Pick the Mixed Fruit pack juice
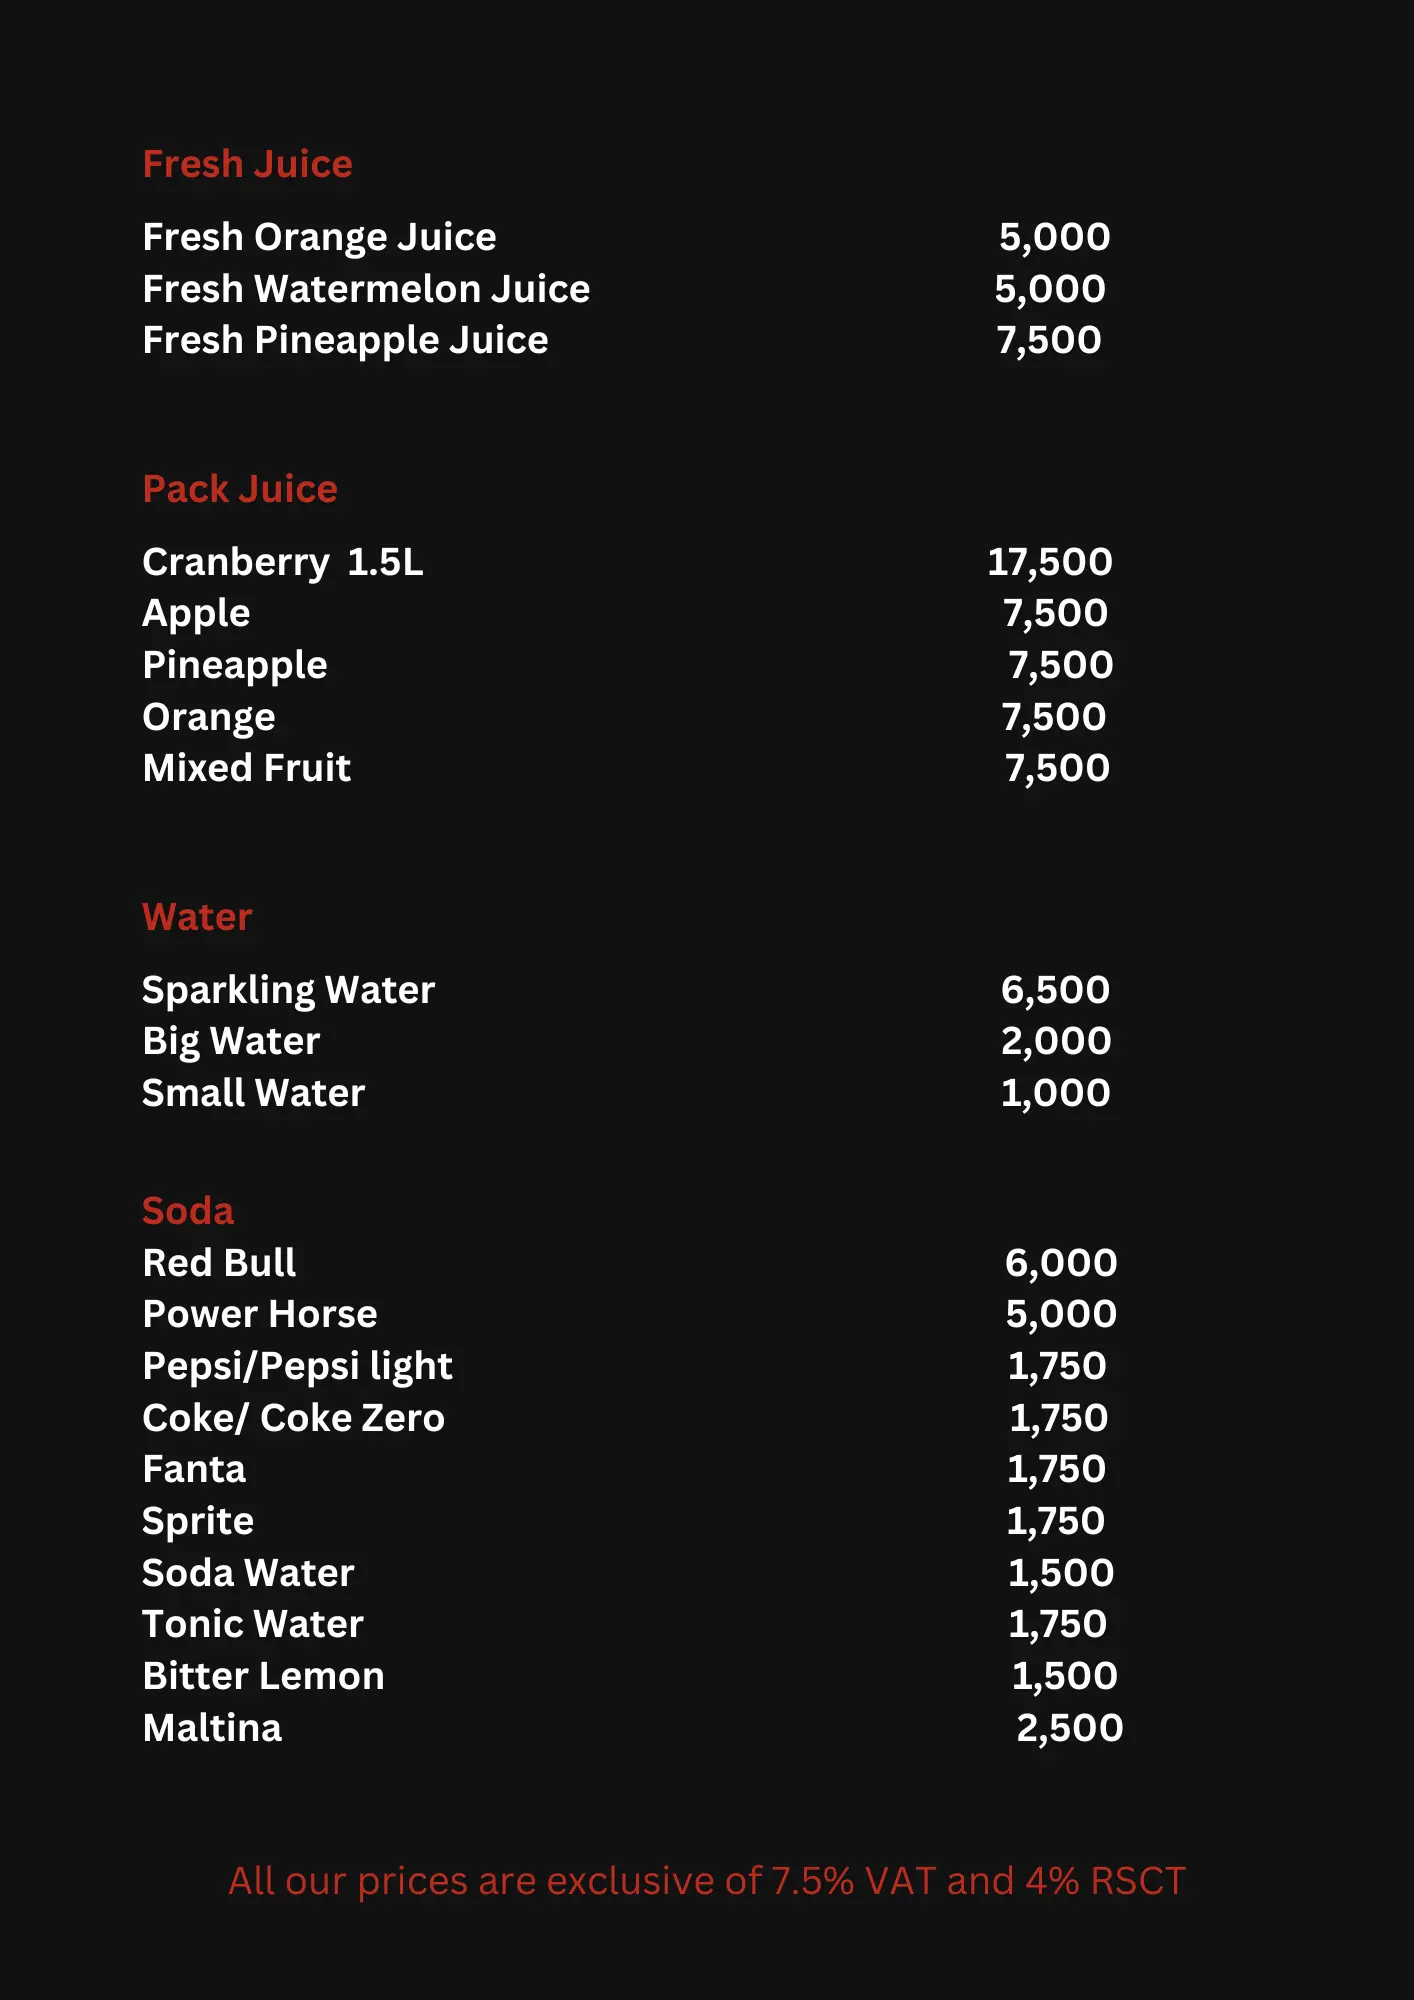The width and height of the screenshot is (1414, 2000). [246, 768]
